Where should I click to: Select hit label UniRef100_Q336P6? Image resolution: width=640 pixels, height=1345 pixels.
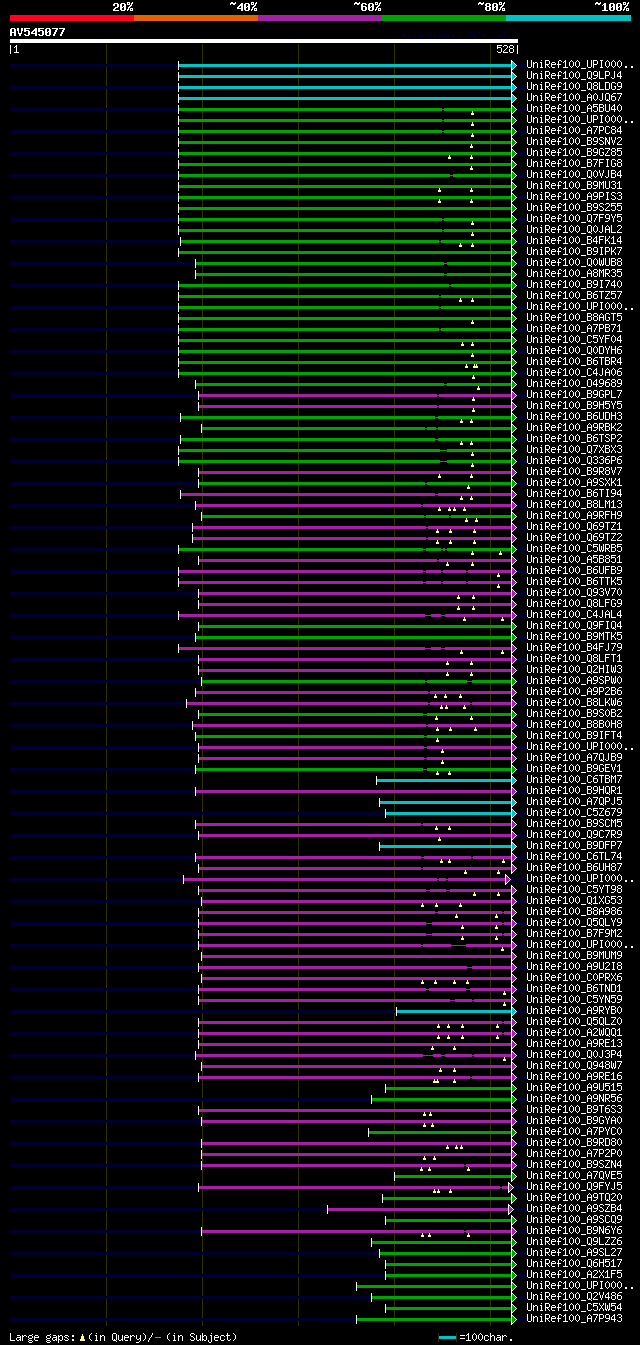[x=574, y=460]
